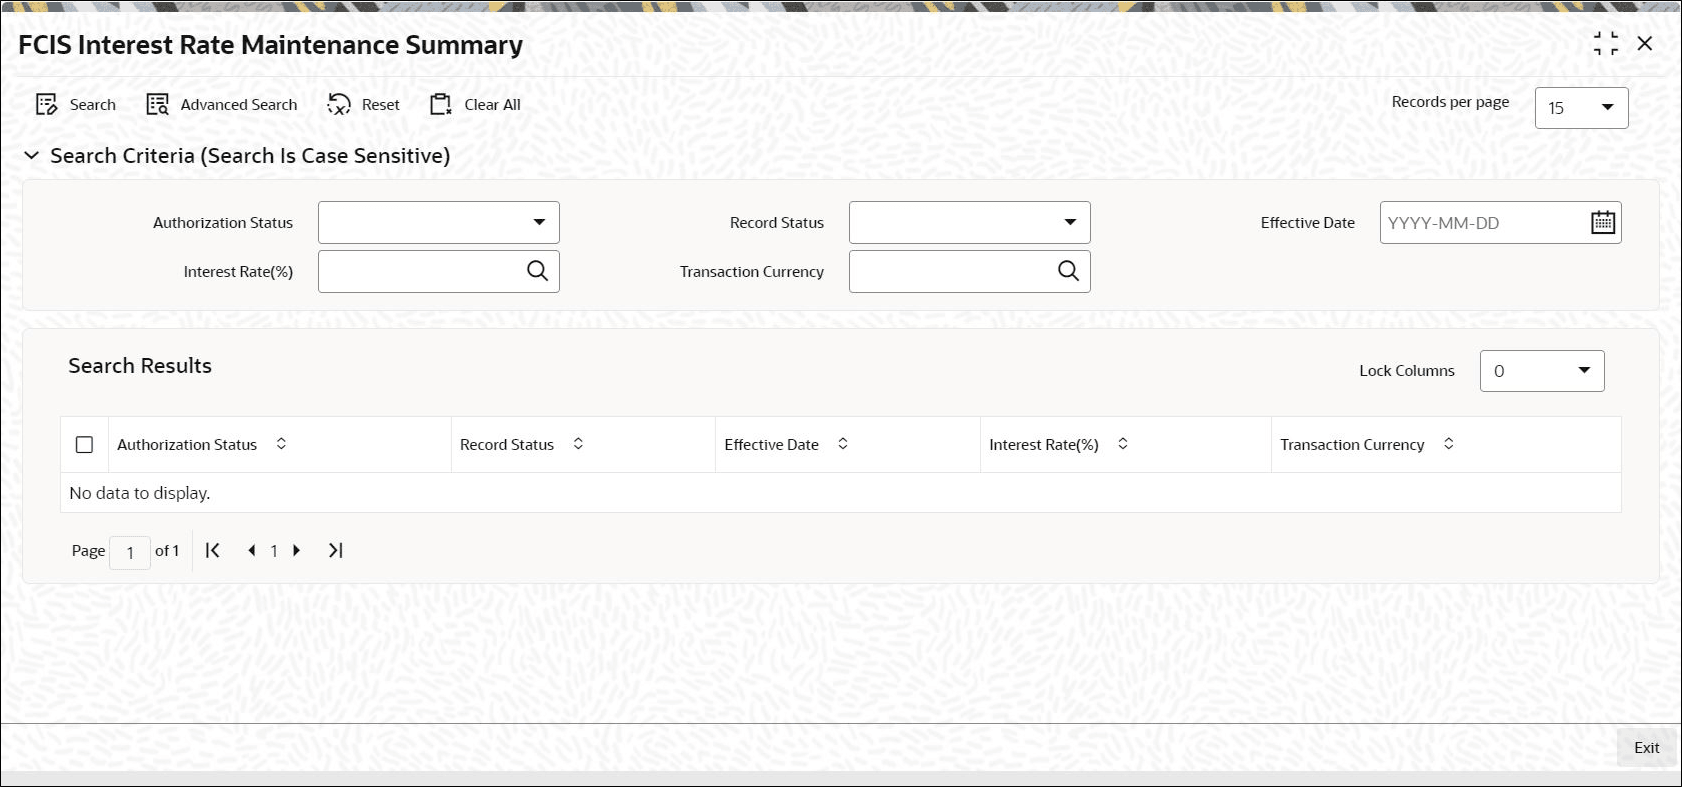
Task: Click the Search toolbar icon
Action: click(x=47, y=105)
